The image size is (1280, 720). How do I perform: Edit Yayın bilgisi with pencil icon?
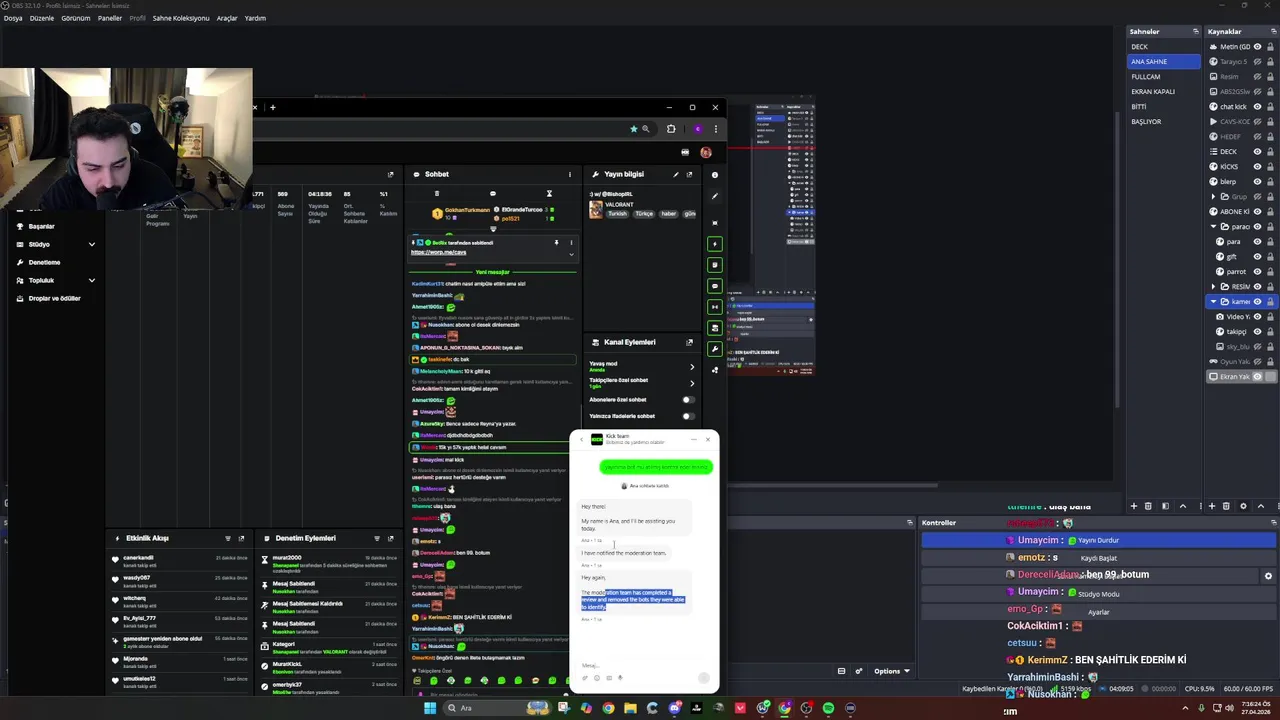675,174
